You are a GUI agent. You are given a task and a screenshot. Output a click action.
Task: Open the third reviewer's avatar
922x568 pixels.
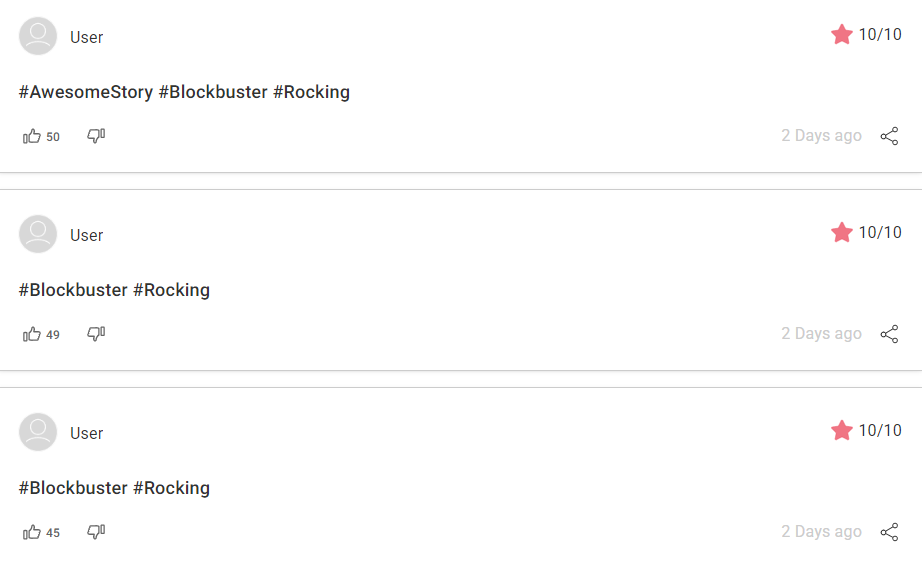pyautogui.click(x=38, y=432)
